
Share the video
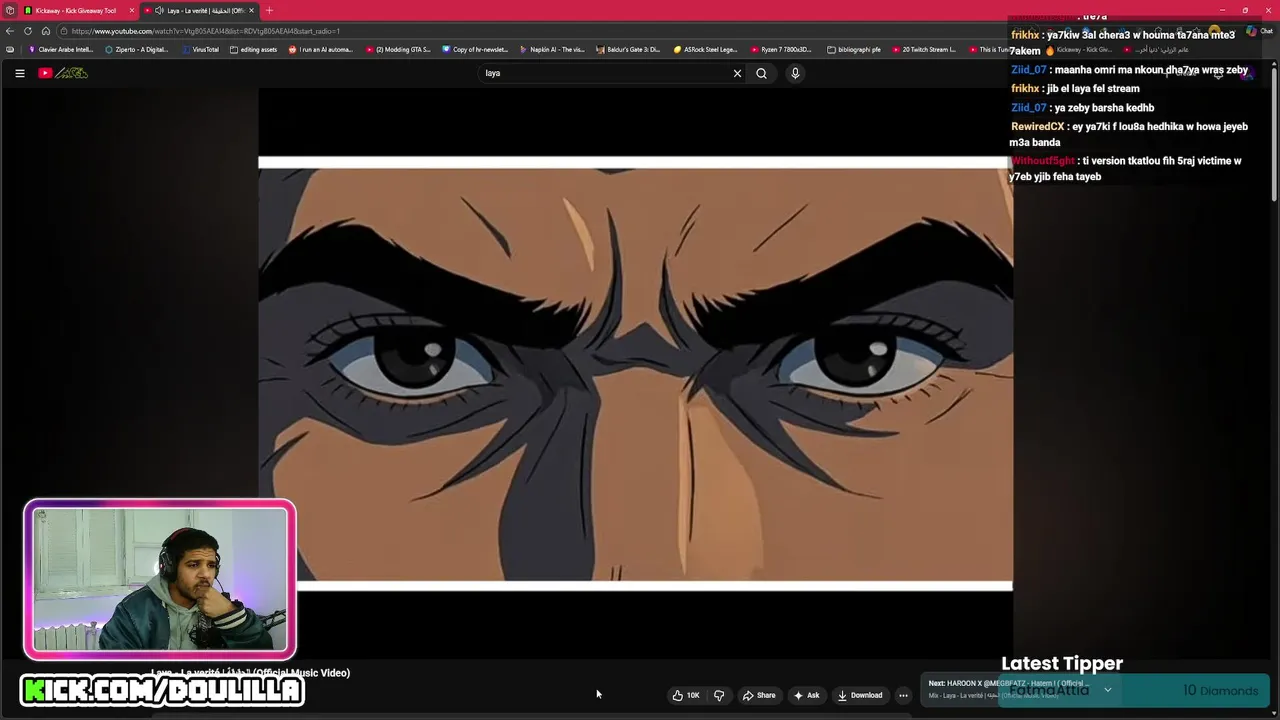pyautogui.click(x=759, y=695)
